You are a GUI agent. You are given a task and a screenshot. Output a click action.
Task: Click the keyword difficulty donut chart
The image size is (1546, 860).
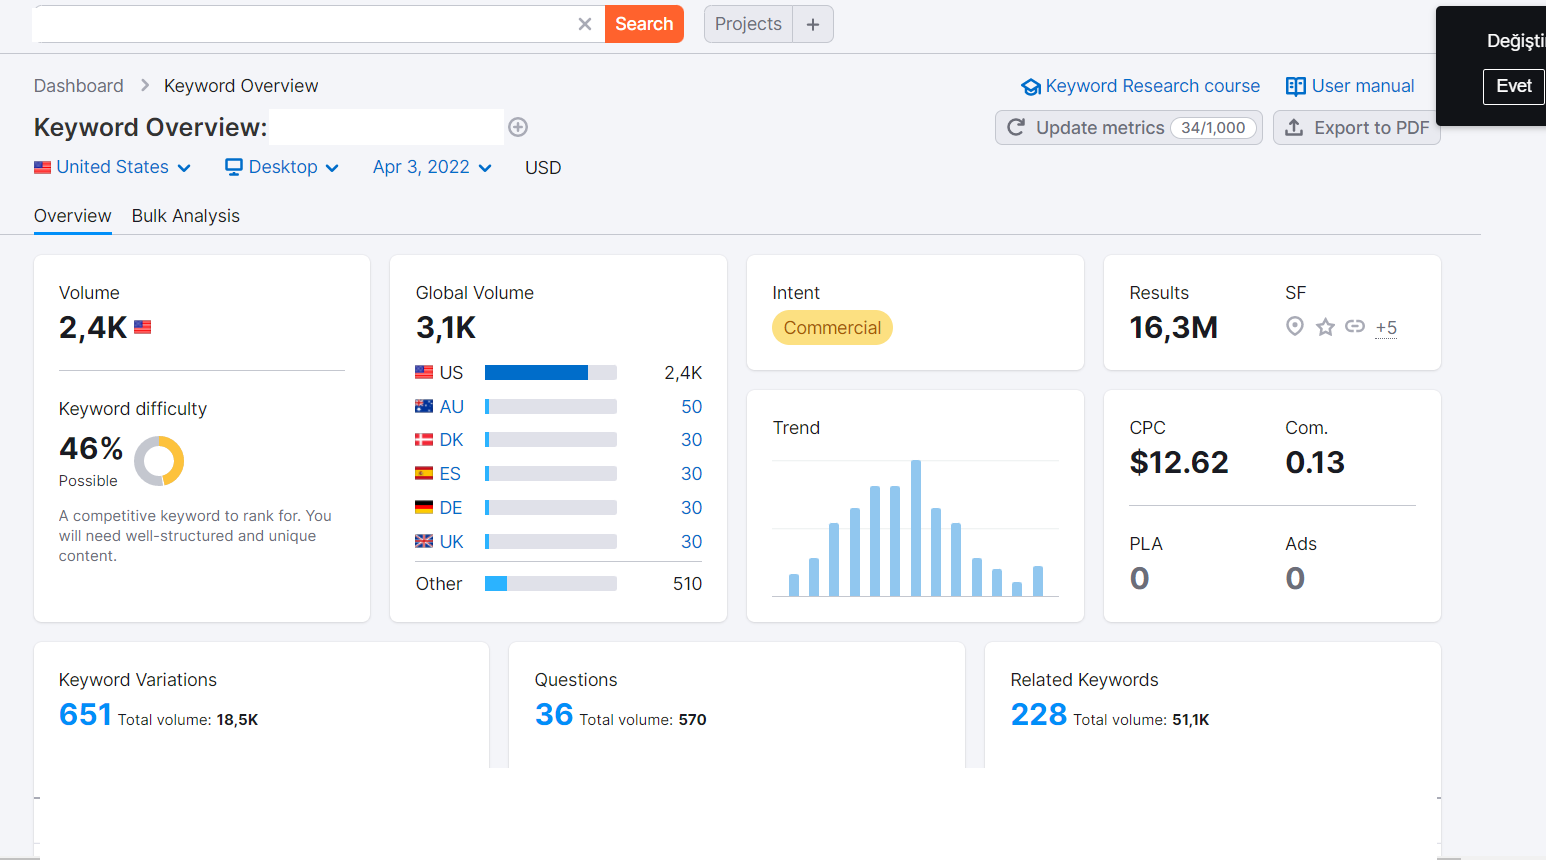coord(159,461)
